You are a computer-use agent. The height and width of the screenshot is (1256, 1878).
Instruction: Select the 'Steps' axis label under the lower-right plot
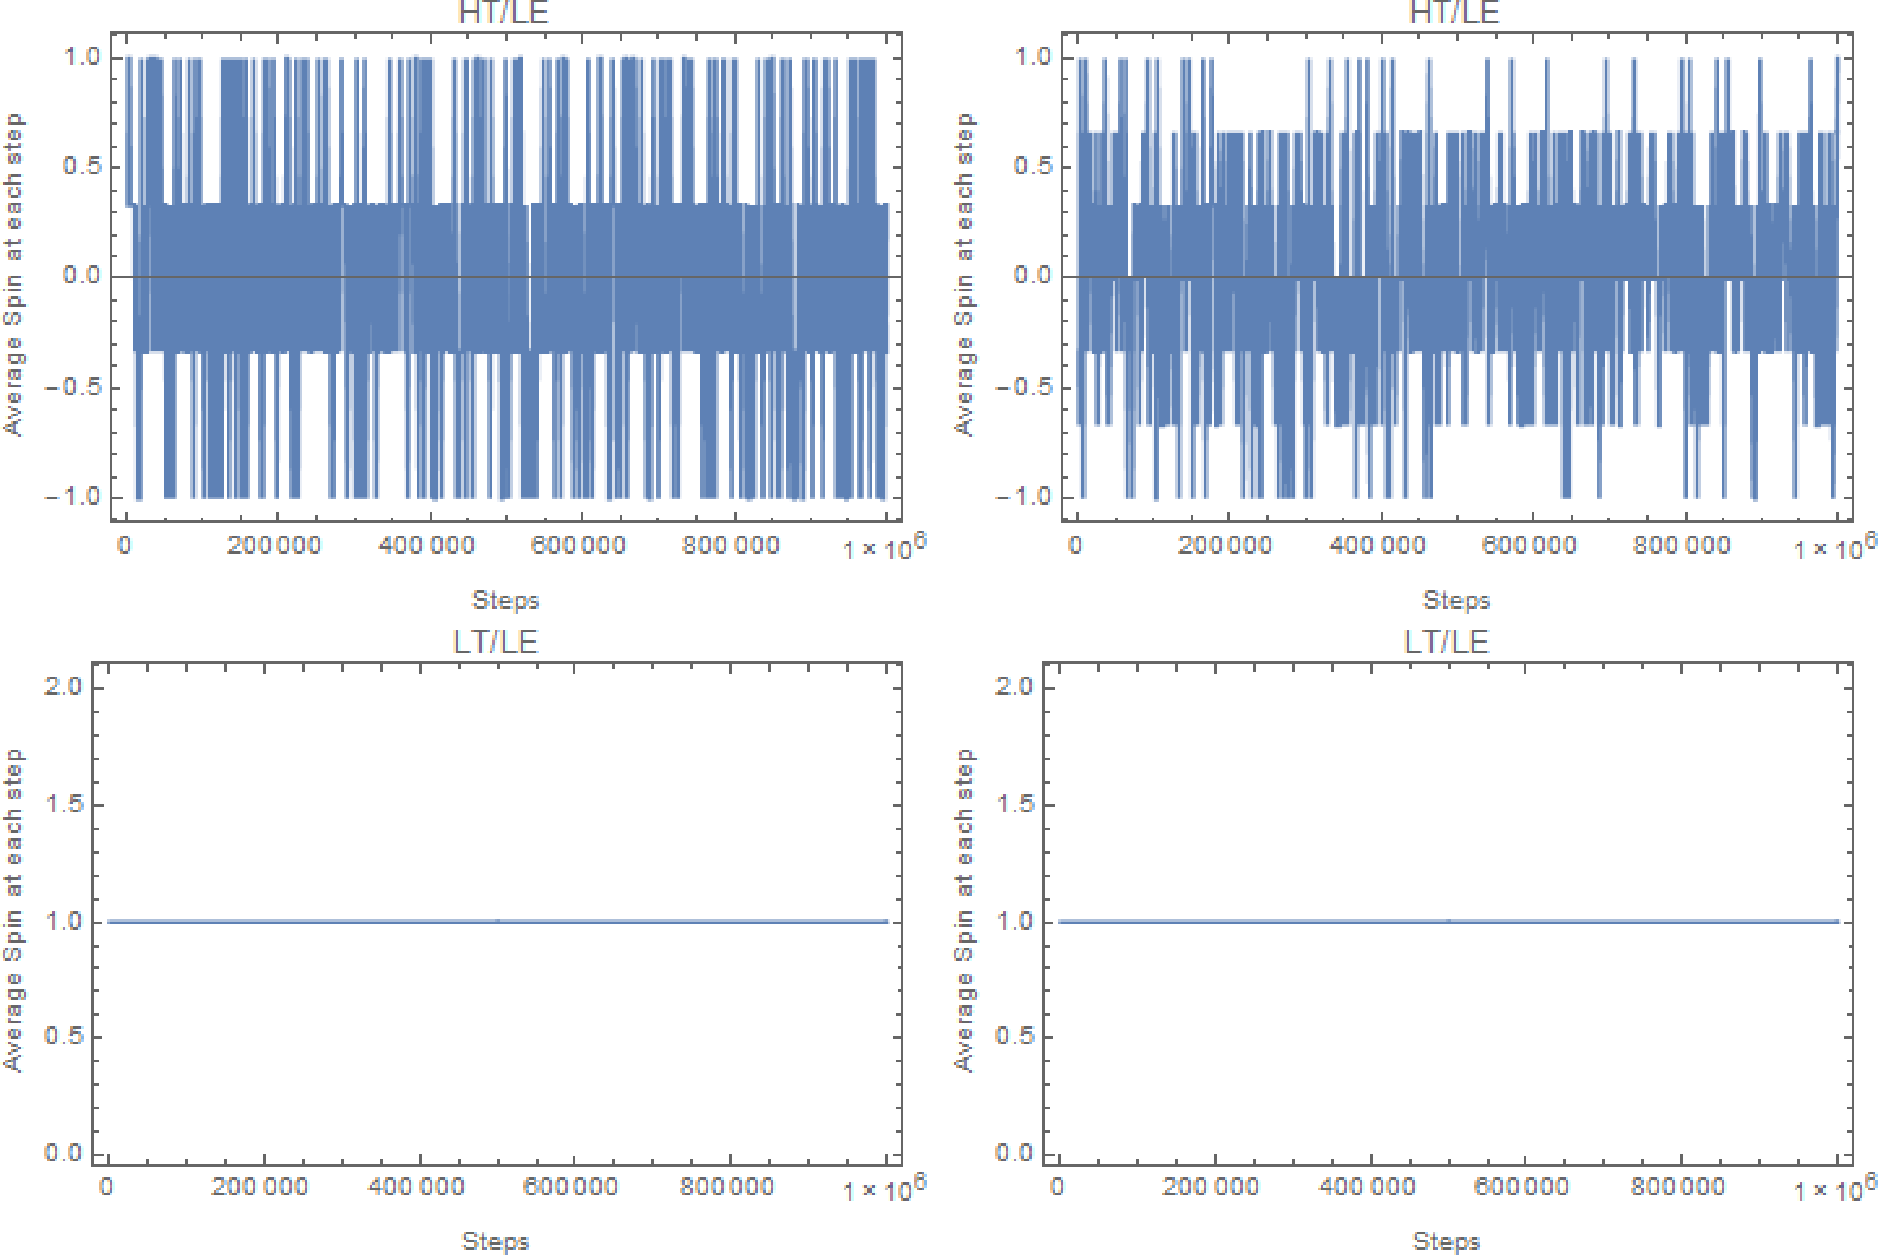point(1446,1241)
